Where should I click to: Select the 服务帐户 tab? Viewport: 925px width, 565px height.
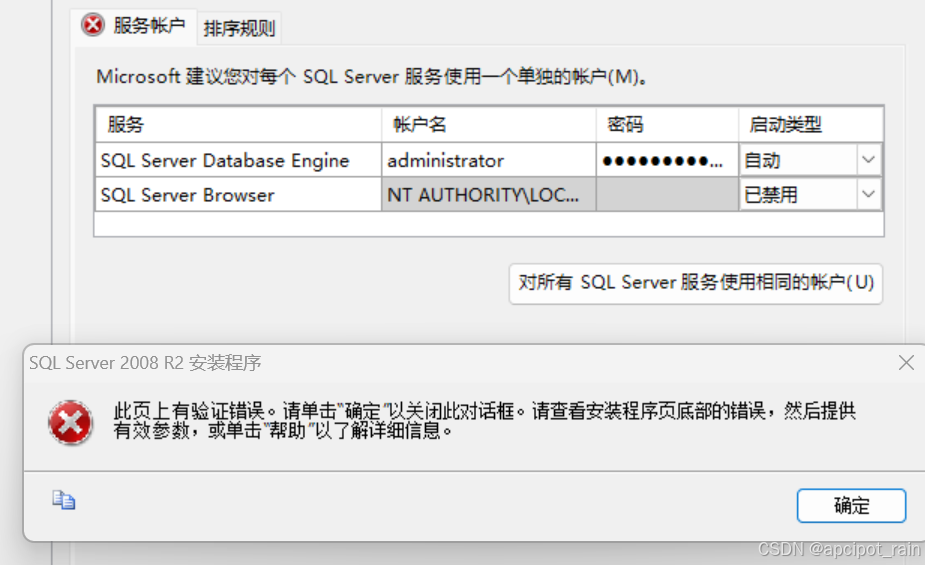(133, 26)
